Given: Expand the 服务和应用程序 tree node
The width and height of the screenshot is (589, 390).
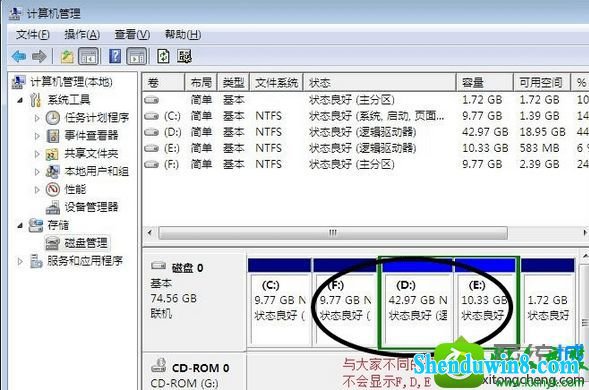Looking at the screenshot, I should coord(20,261).
